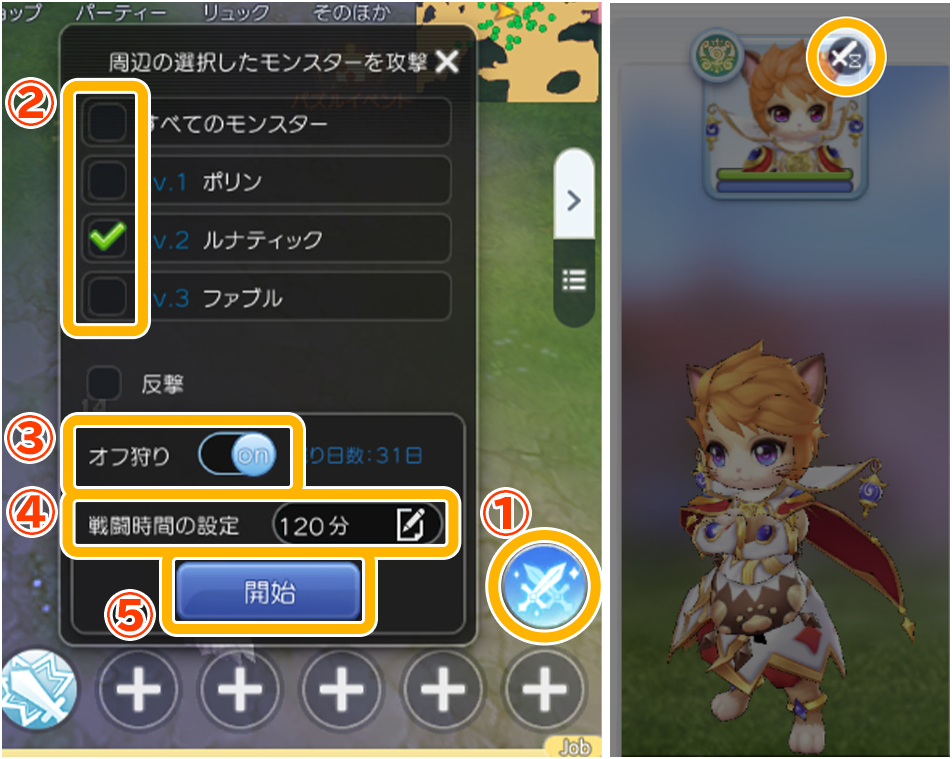Image resolution: width=952 pixels, height=759 pixels.
Task: Tap the crossed swords auto-battle icon
Action: click(544, 585)
